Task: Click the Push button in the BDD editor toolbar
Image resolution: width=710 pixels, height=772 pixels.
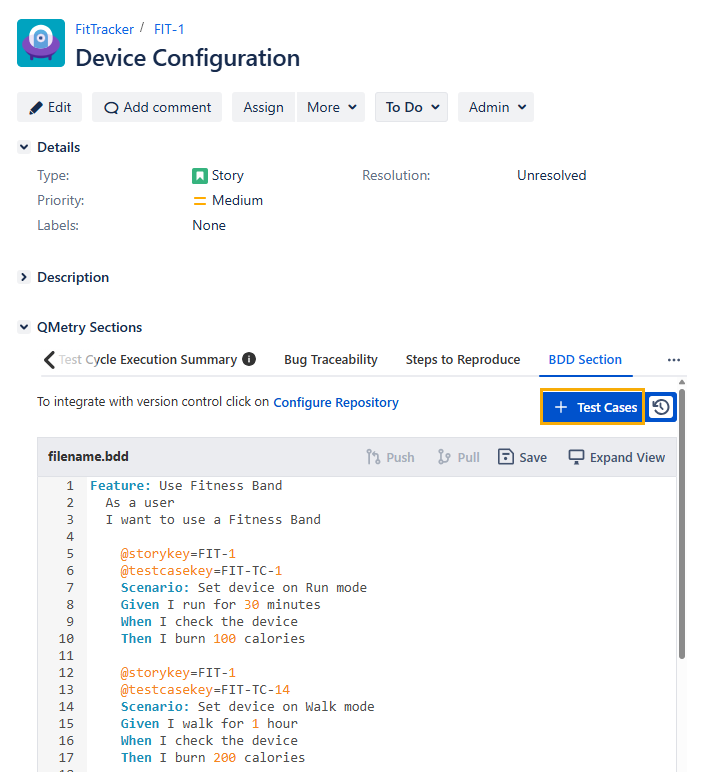Action: click(x=390, y=457)
